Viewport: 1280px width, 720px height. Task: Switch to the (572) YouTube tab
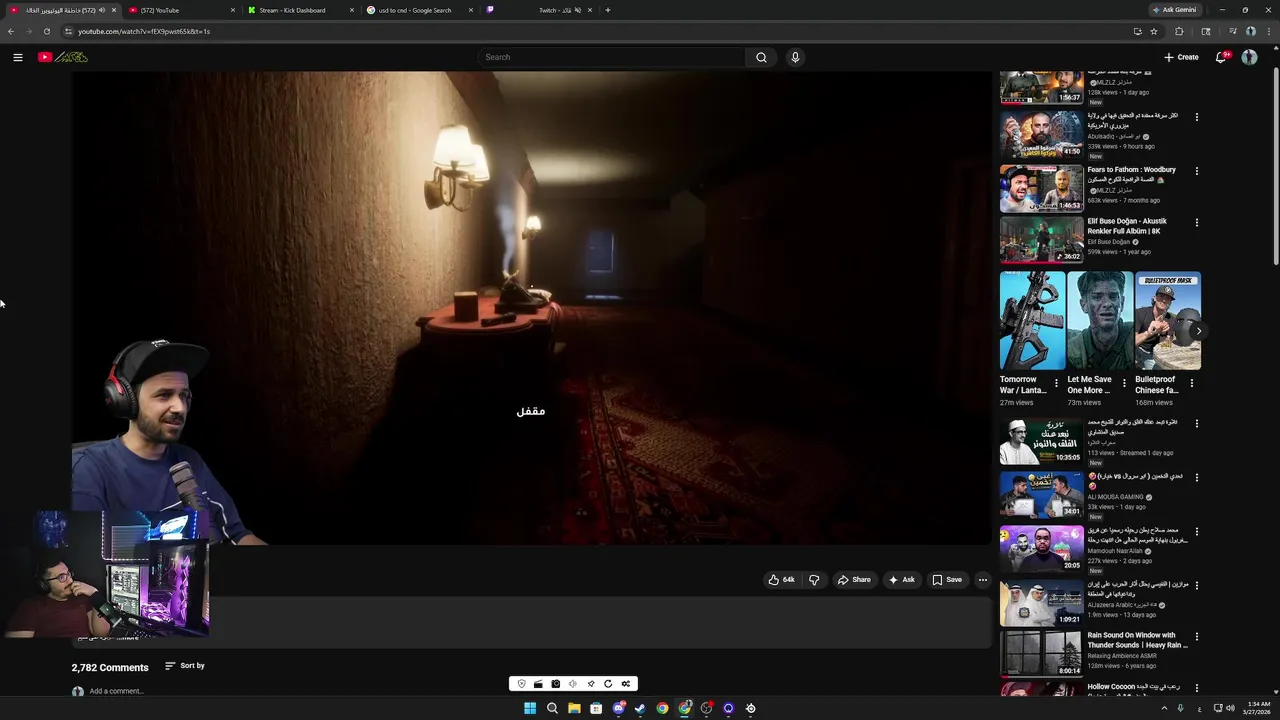[x=182, y=10]
